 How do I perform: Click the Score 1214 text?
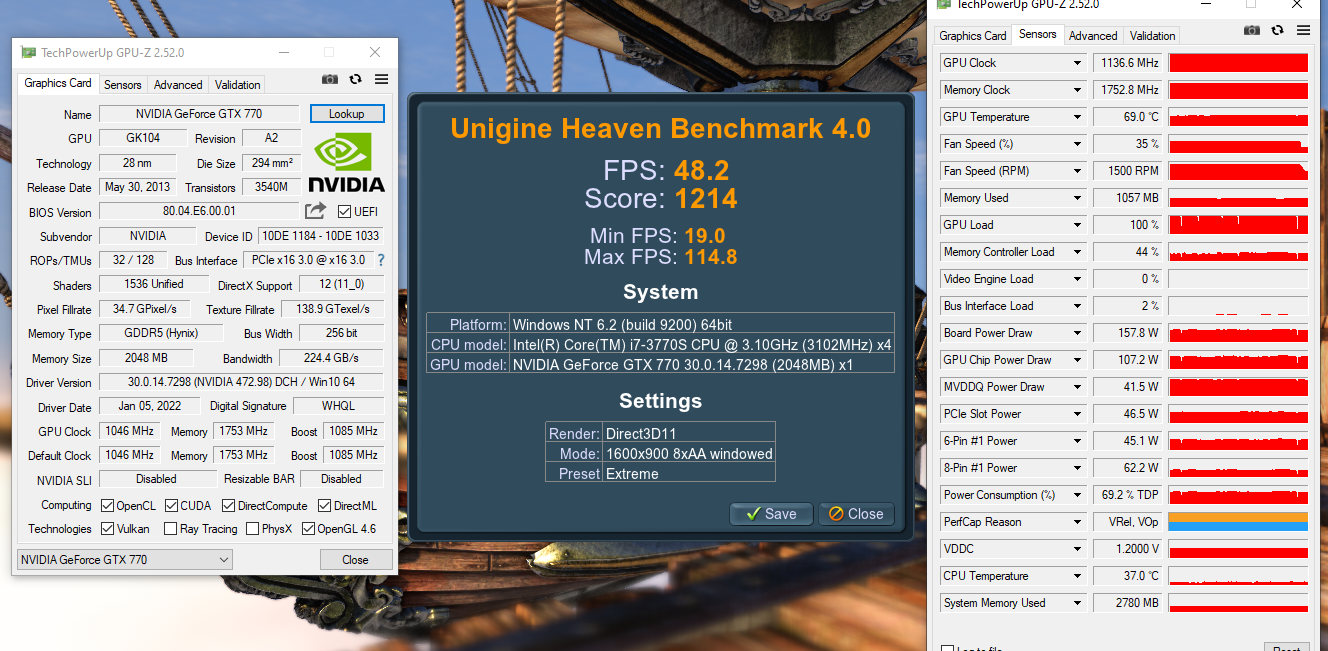tap(661, 198)
